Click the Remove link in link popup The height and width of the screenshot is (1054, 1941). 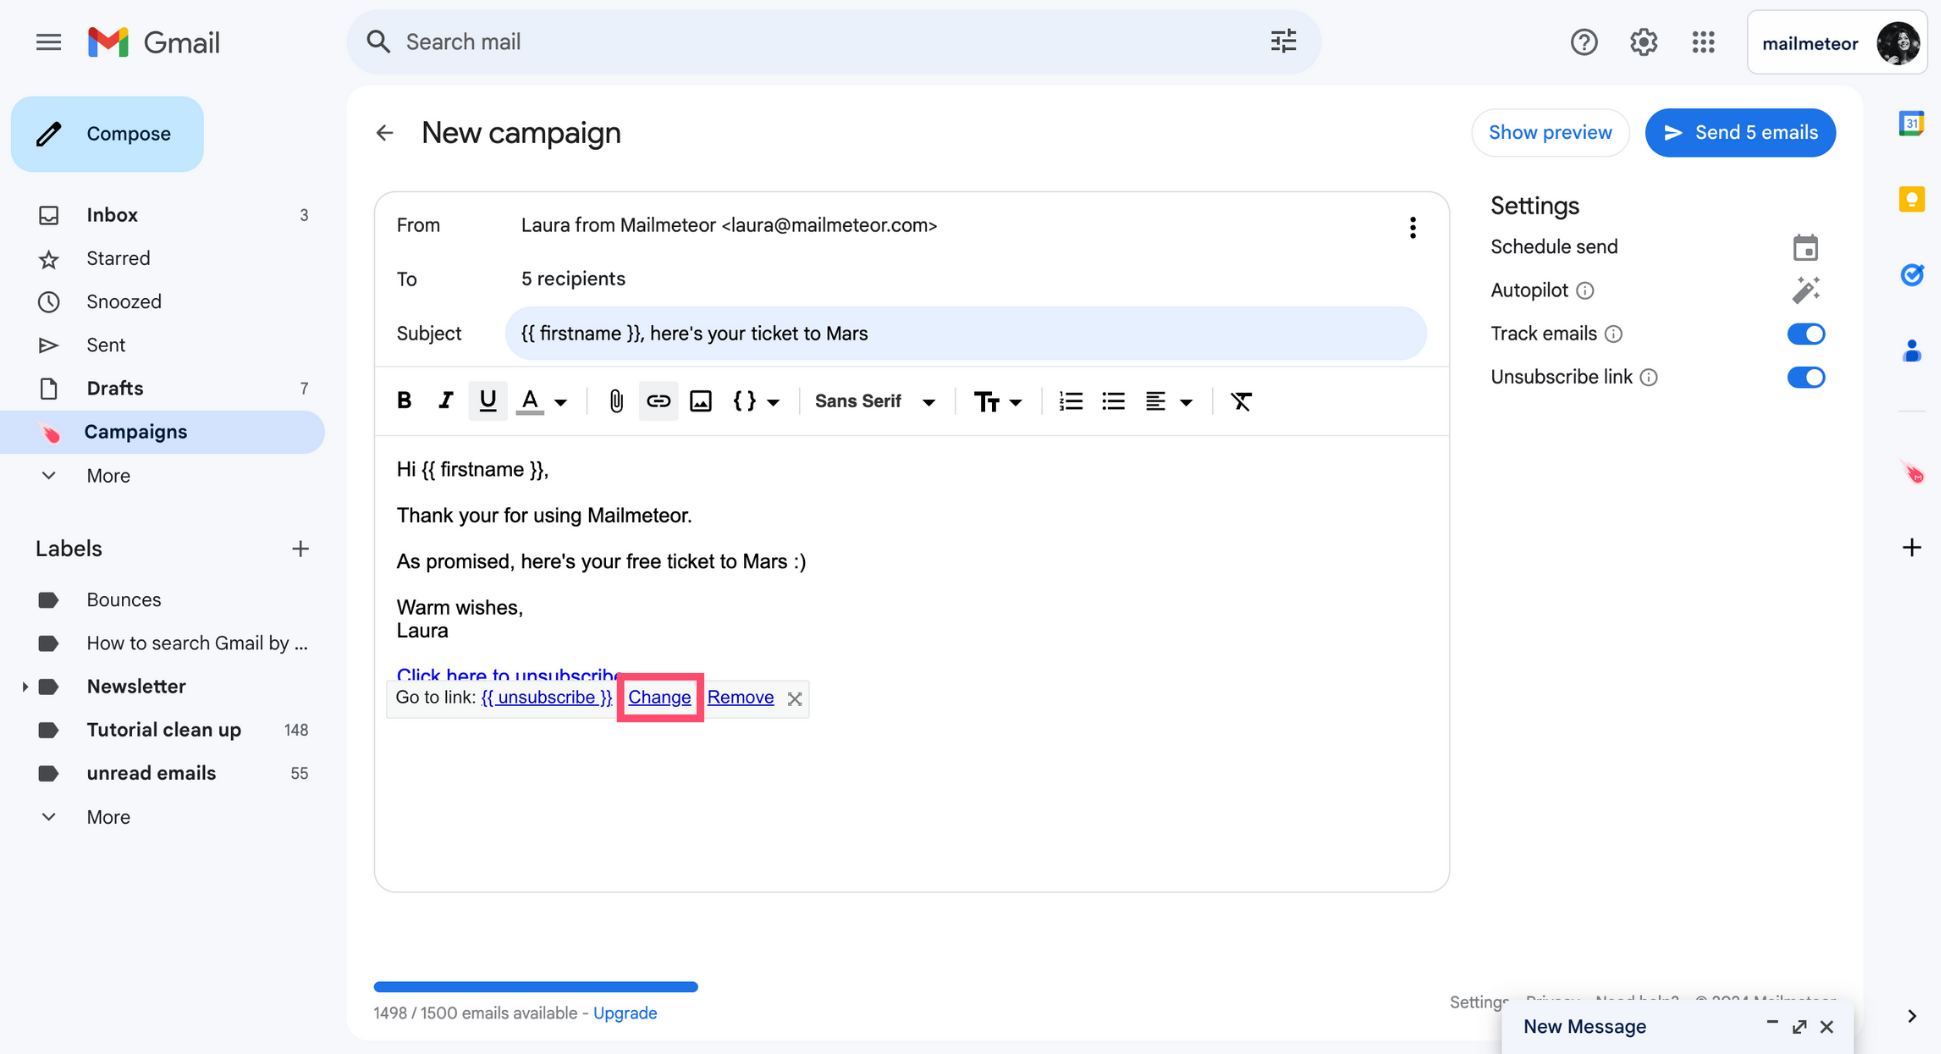coord(740,698)
